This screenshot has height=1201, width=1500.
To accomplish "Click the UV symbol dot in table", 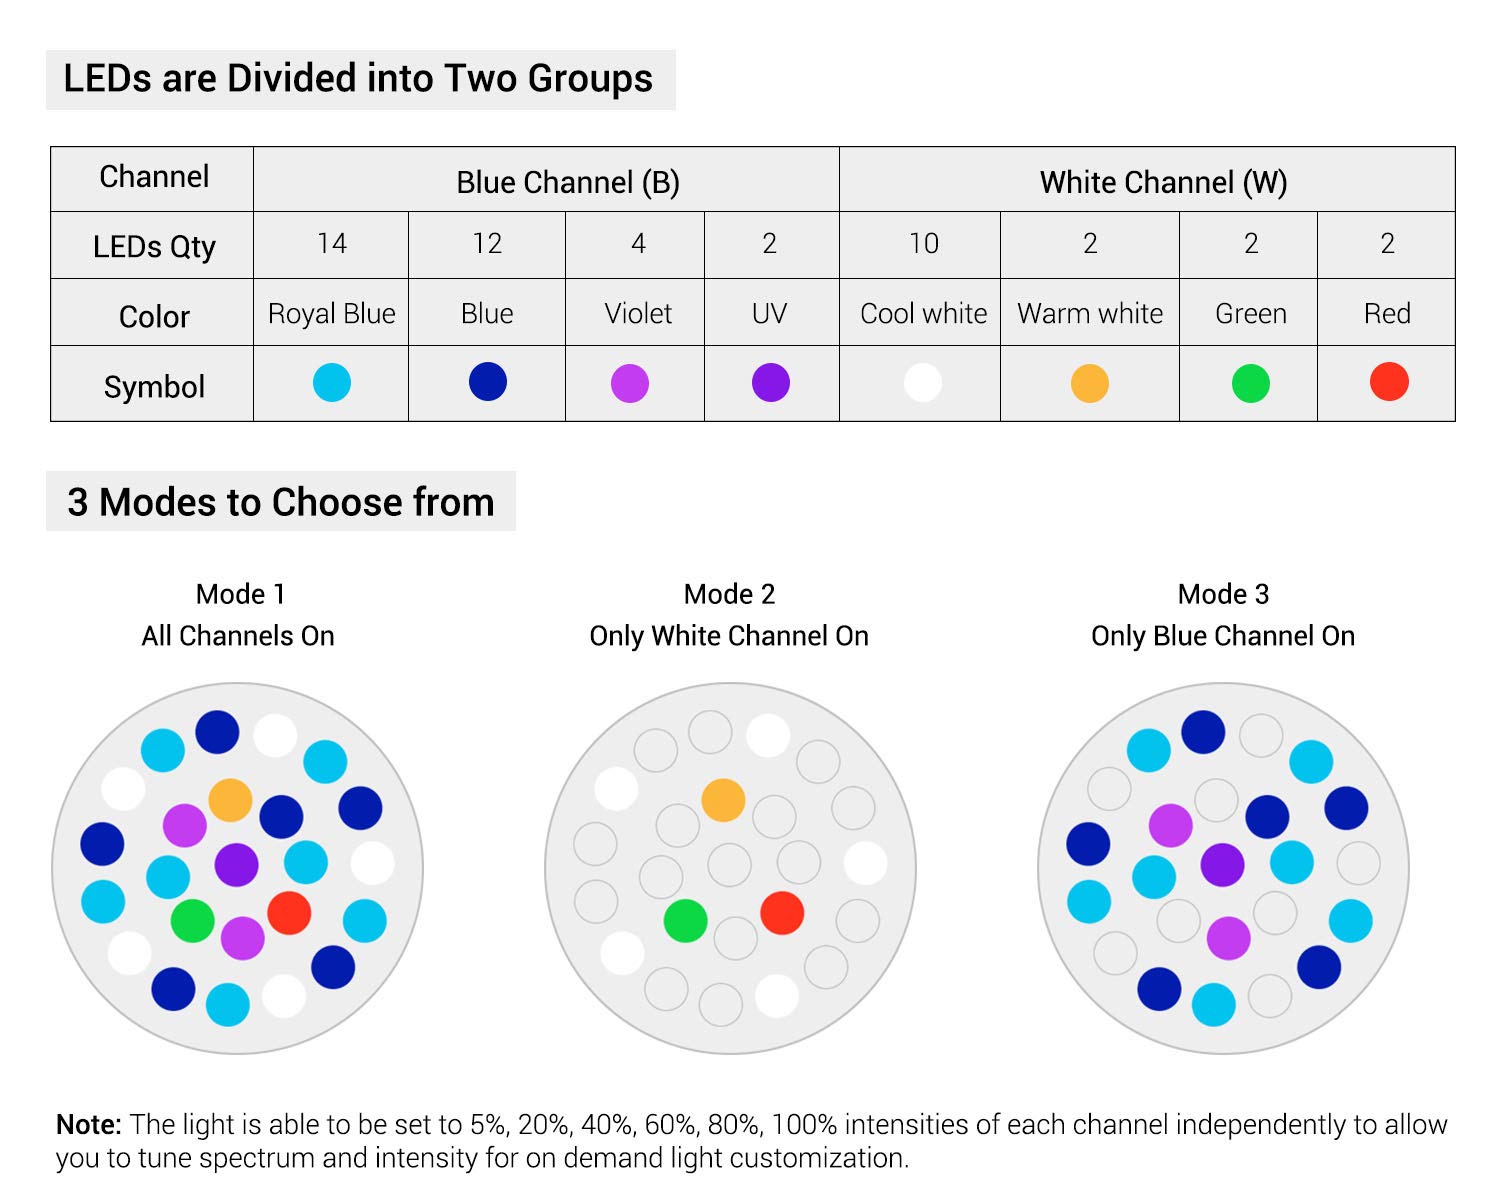I will 771,382.
